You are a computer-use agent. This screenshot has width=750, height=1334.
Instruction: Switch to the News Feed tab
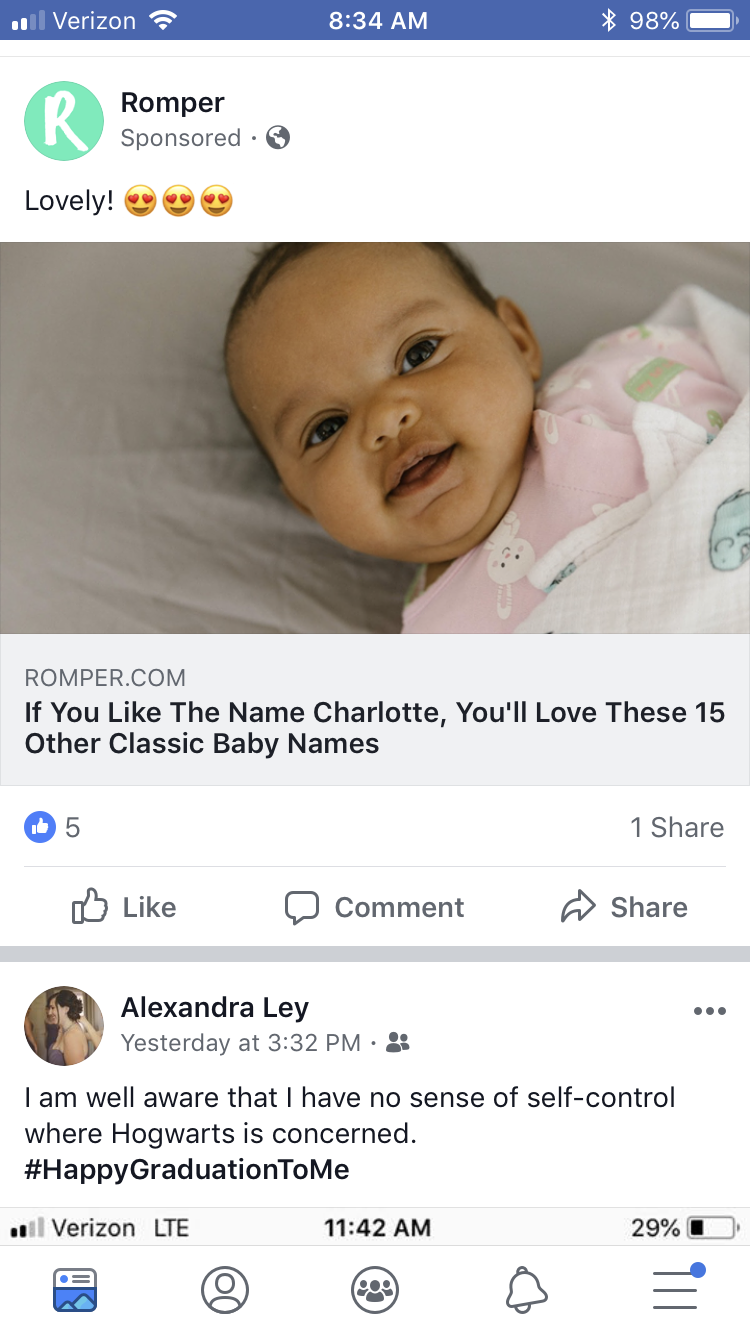coord(75,1290)
